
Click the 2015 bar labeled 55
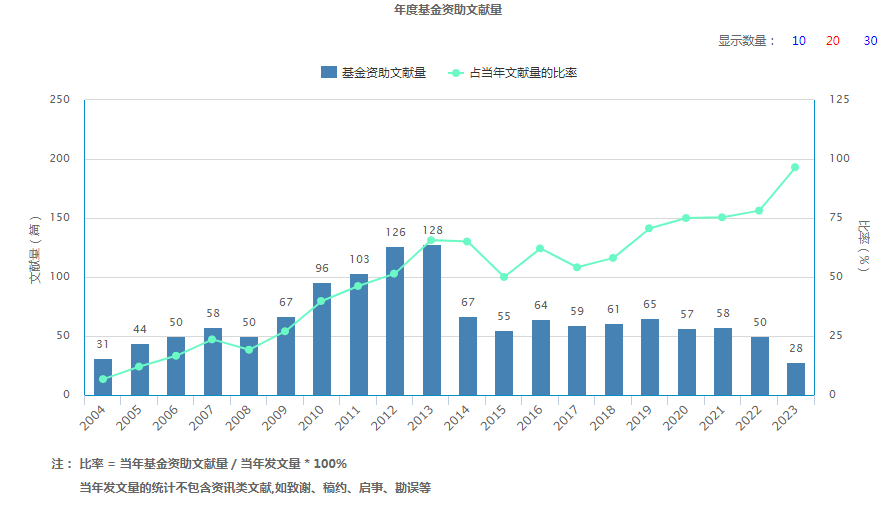pos(504,363)
